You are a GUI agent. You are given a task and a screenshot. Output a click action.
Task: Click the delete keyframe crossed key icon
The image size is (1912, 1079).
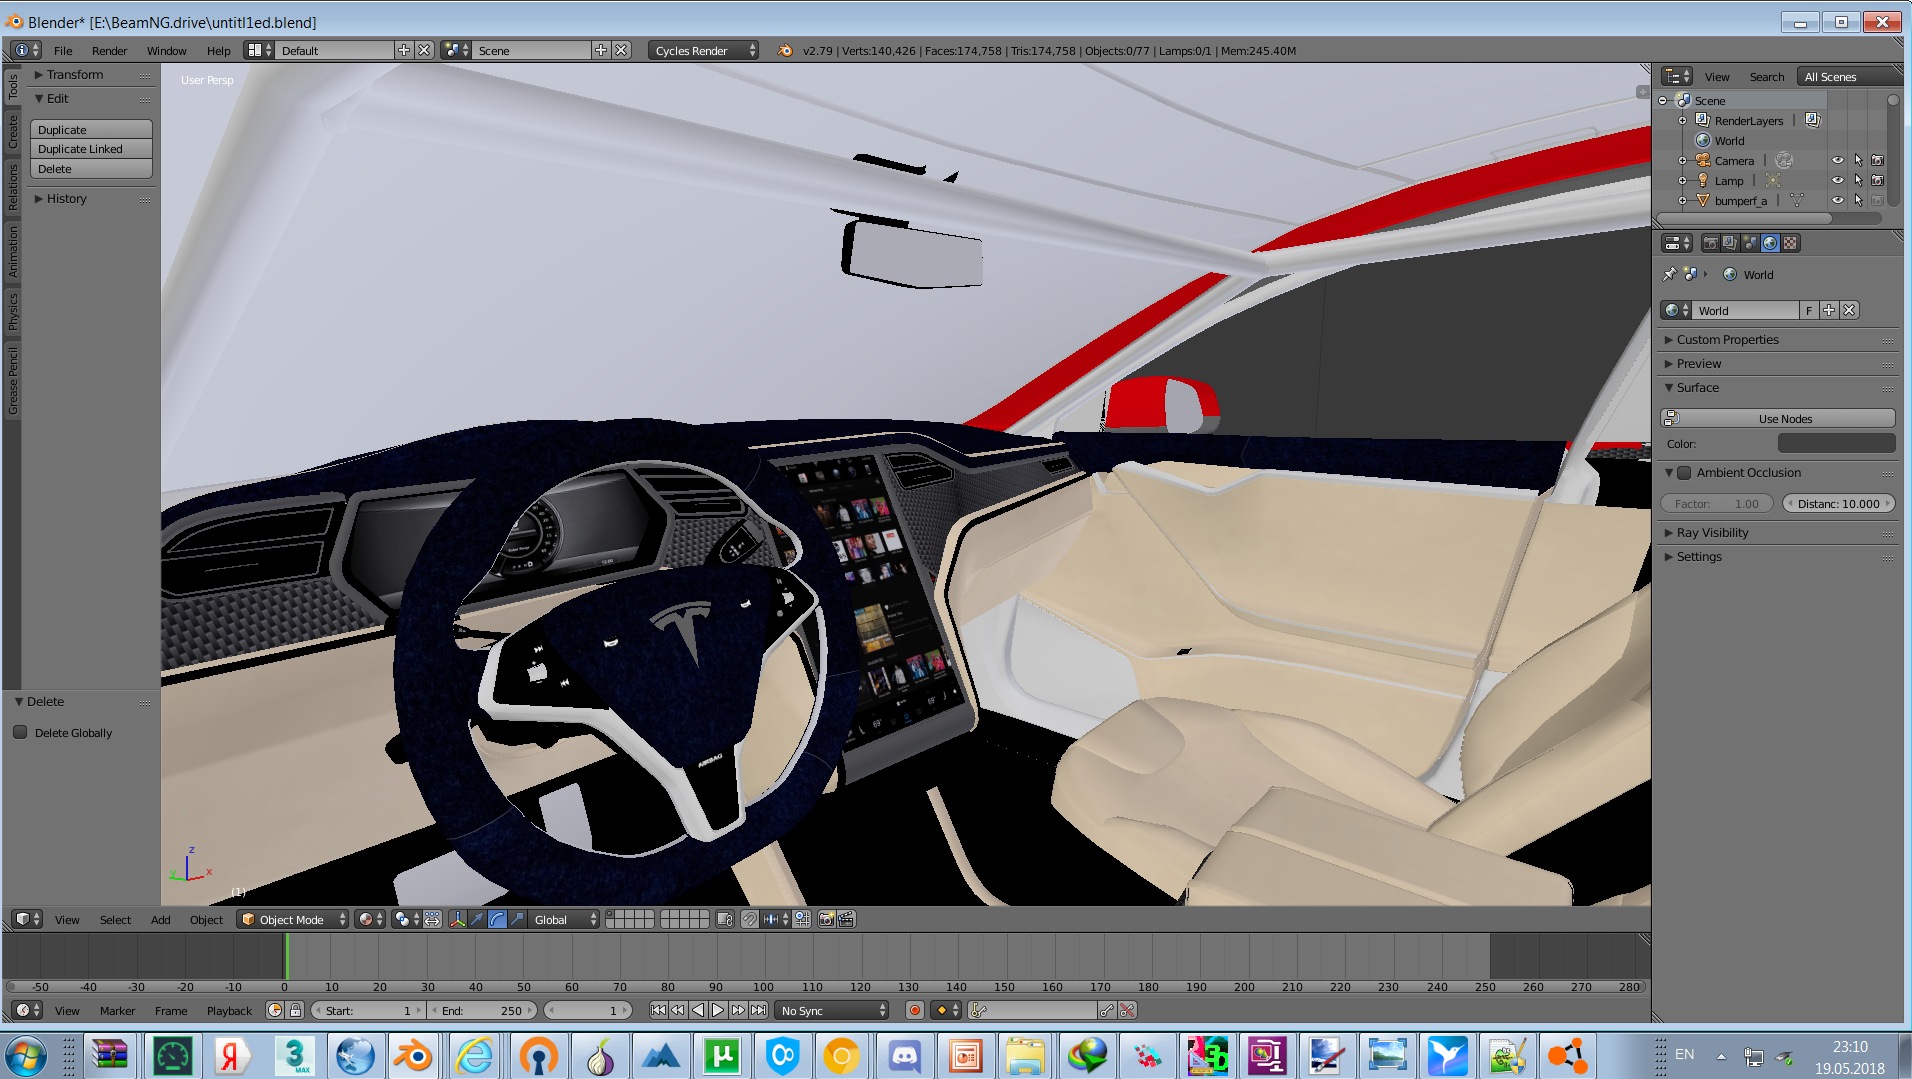pyautogui.click(x=1127, y=1010)
